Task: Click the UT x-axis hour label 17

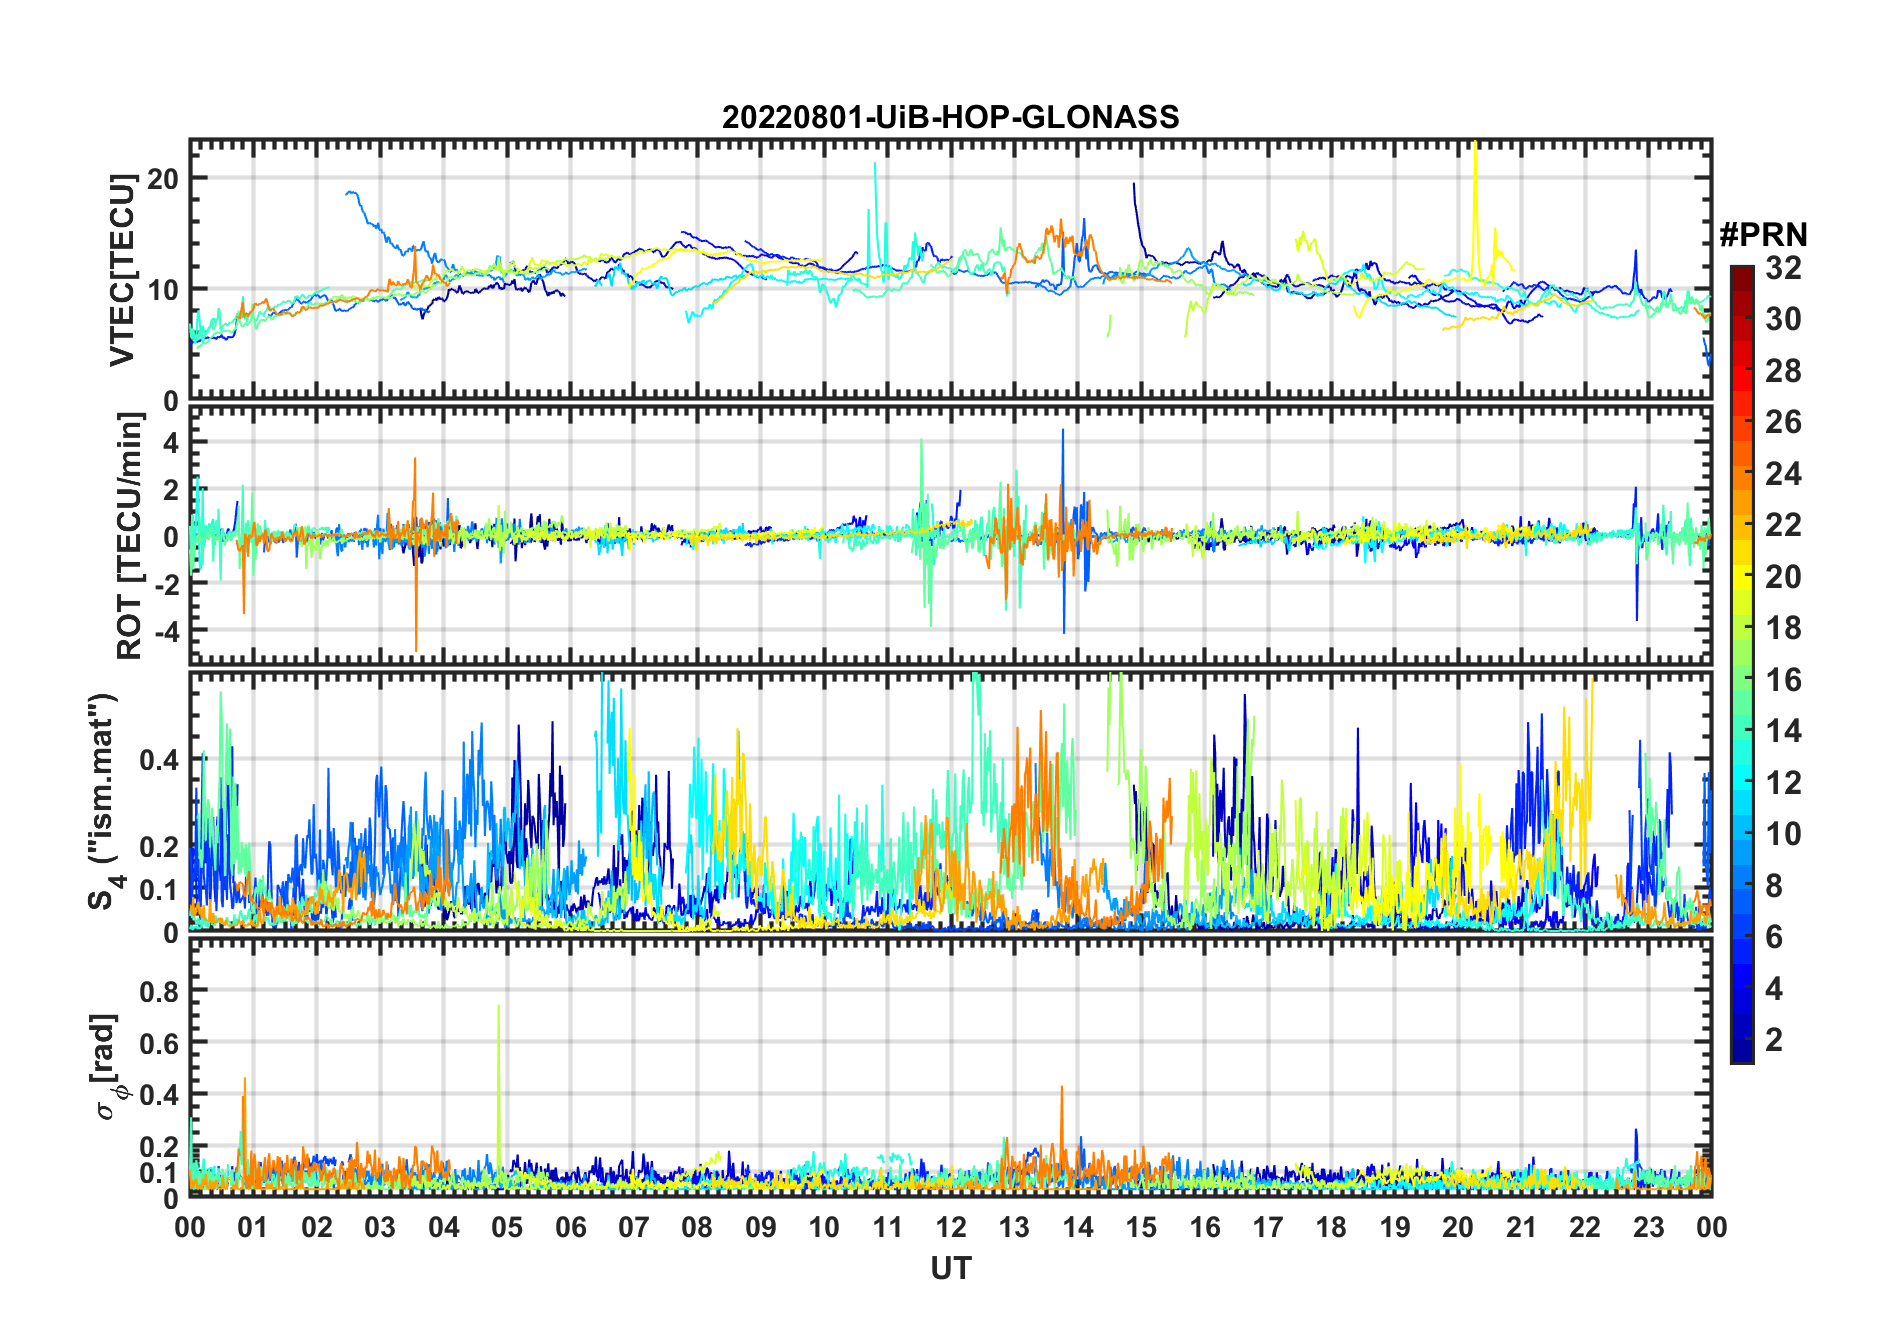Action: (1268, 1227)
